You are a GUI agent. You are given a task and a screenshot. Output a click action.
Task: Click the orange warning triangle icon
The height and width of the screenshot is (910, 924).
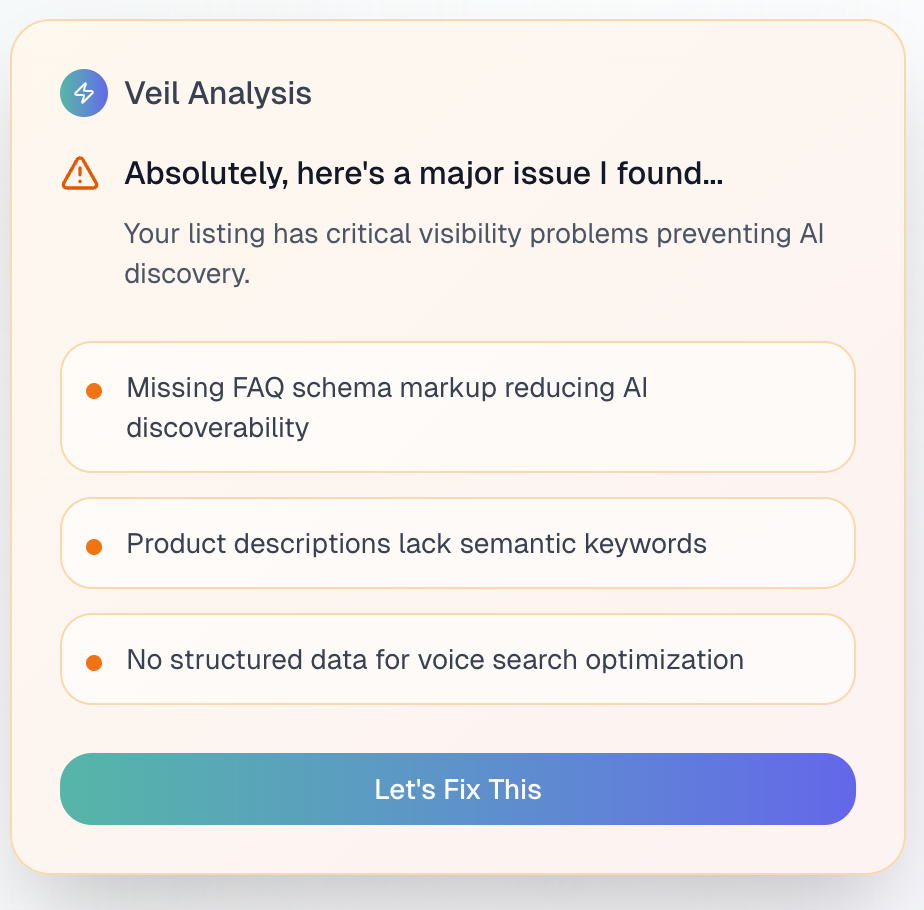click(x=80, y=173)
